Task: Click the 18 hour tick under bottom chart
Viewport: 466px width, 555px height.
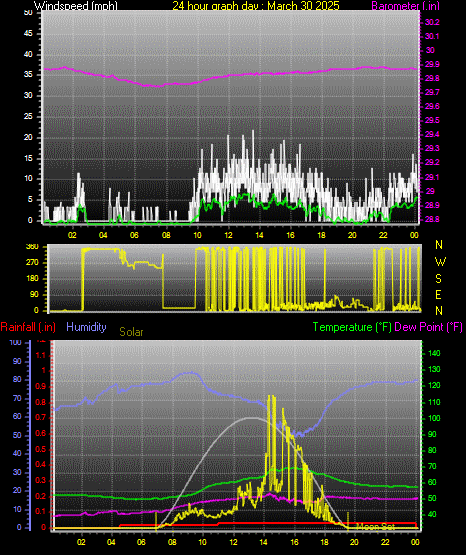Action: point(324,542)
